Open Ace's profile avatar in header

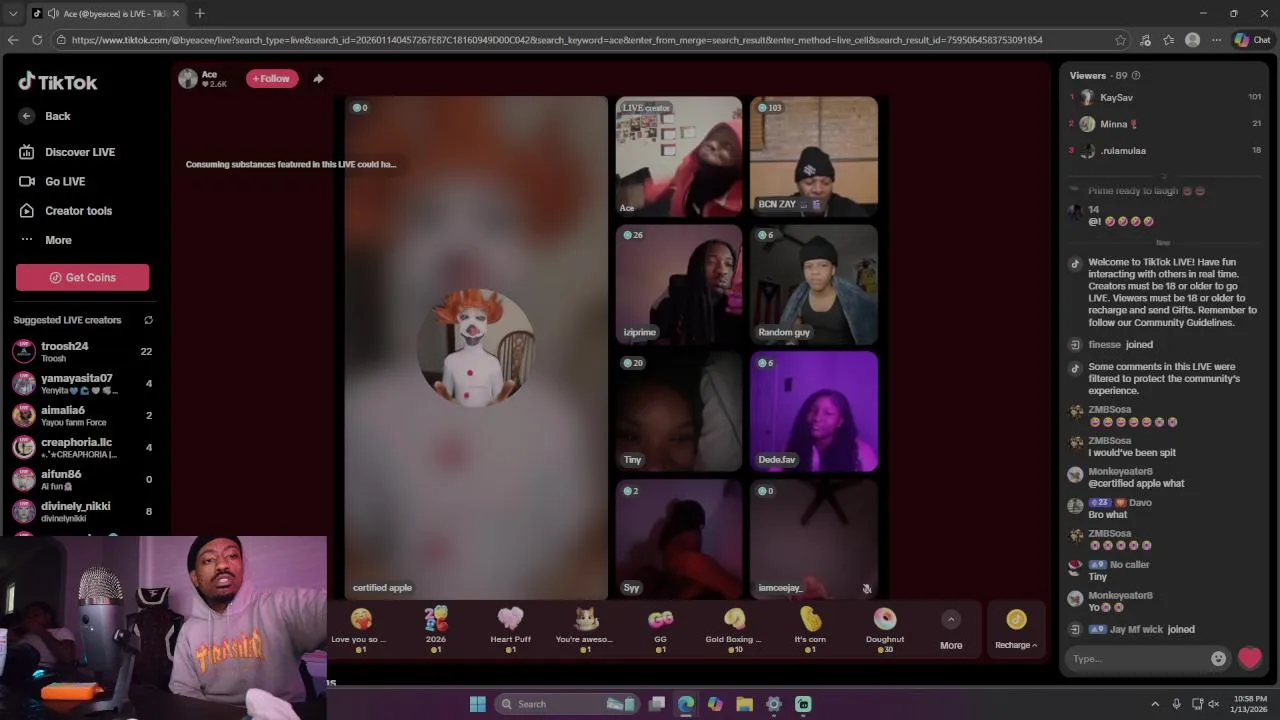click(188, 79)
